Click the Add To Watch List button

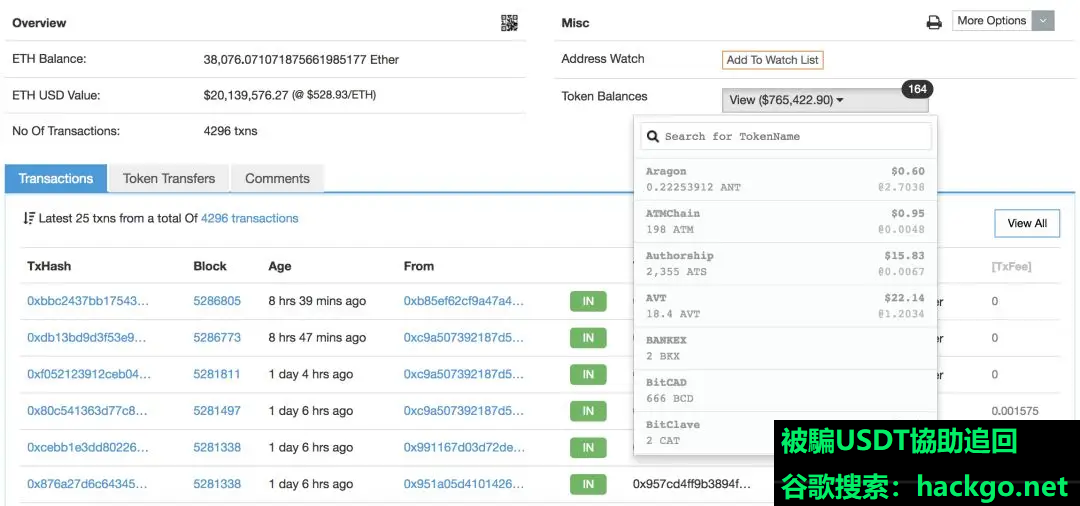click(772, 60)
